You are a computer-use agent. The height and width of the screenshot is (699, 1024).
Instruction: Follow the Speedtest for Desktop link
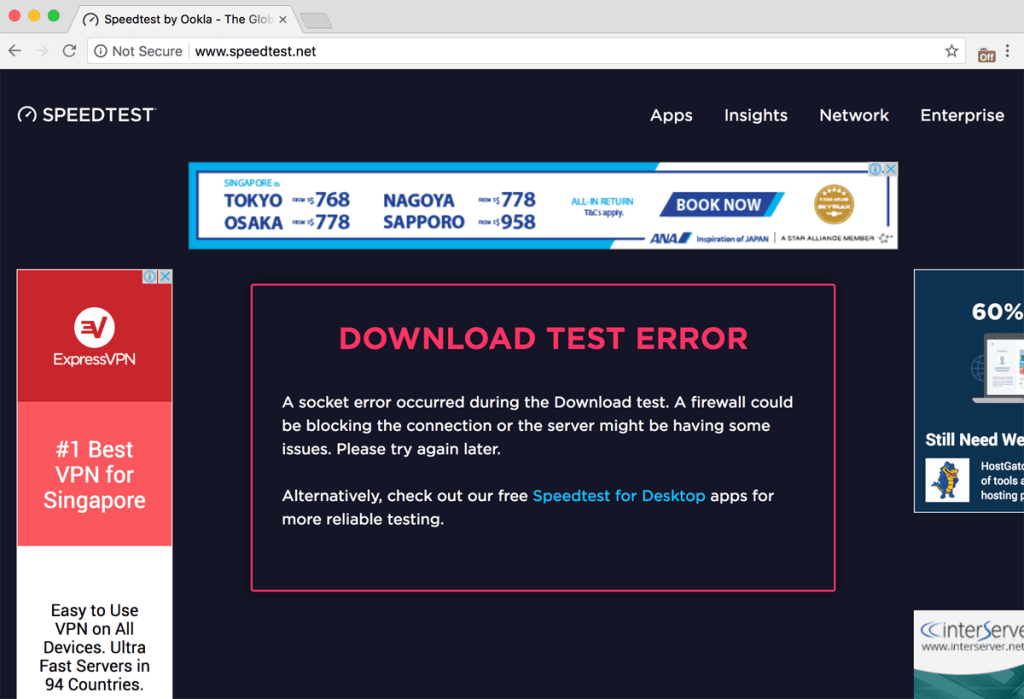(618, 496)
